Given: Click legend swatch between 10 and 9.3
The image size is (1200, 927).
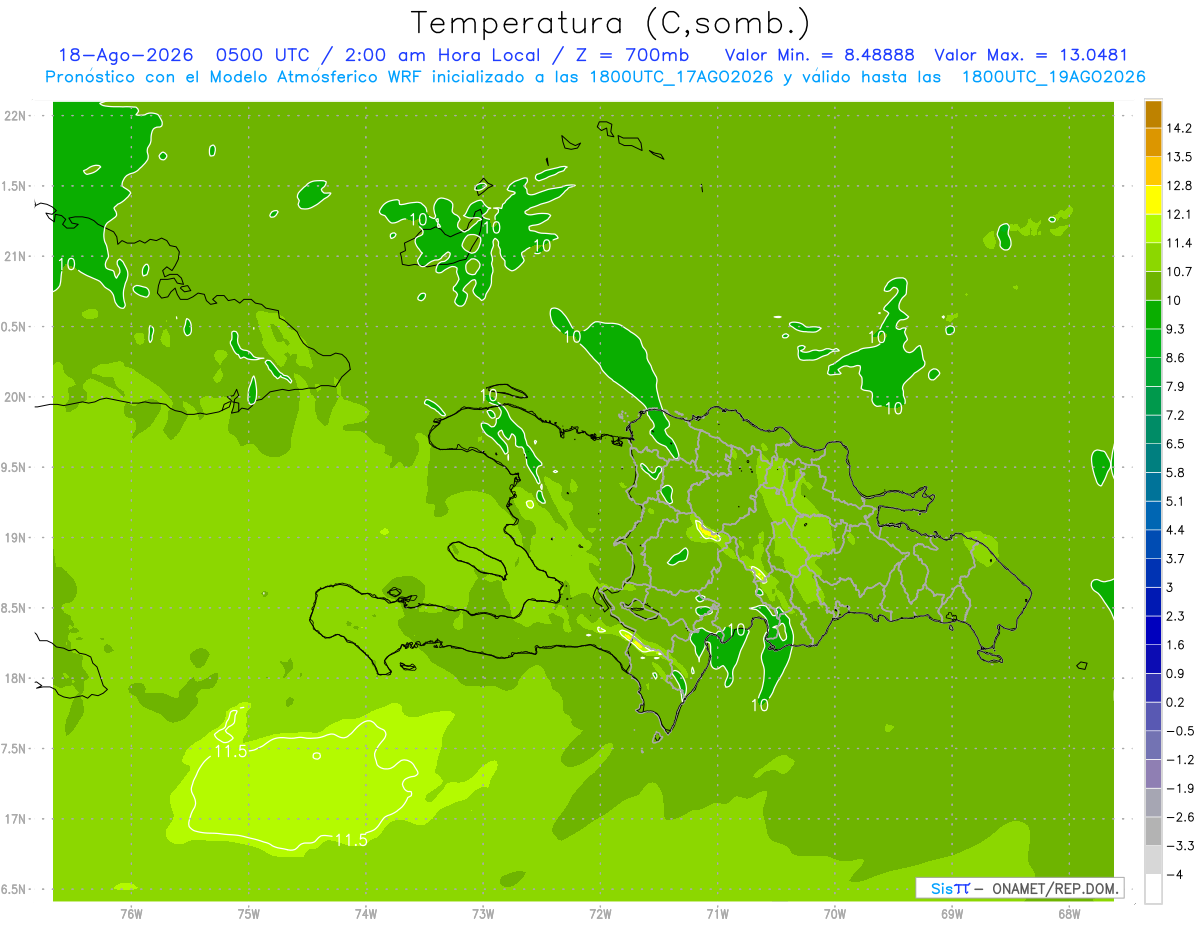Looking at the screenshot, I should 1153,315.
